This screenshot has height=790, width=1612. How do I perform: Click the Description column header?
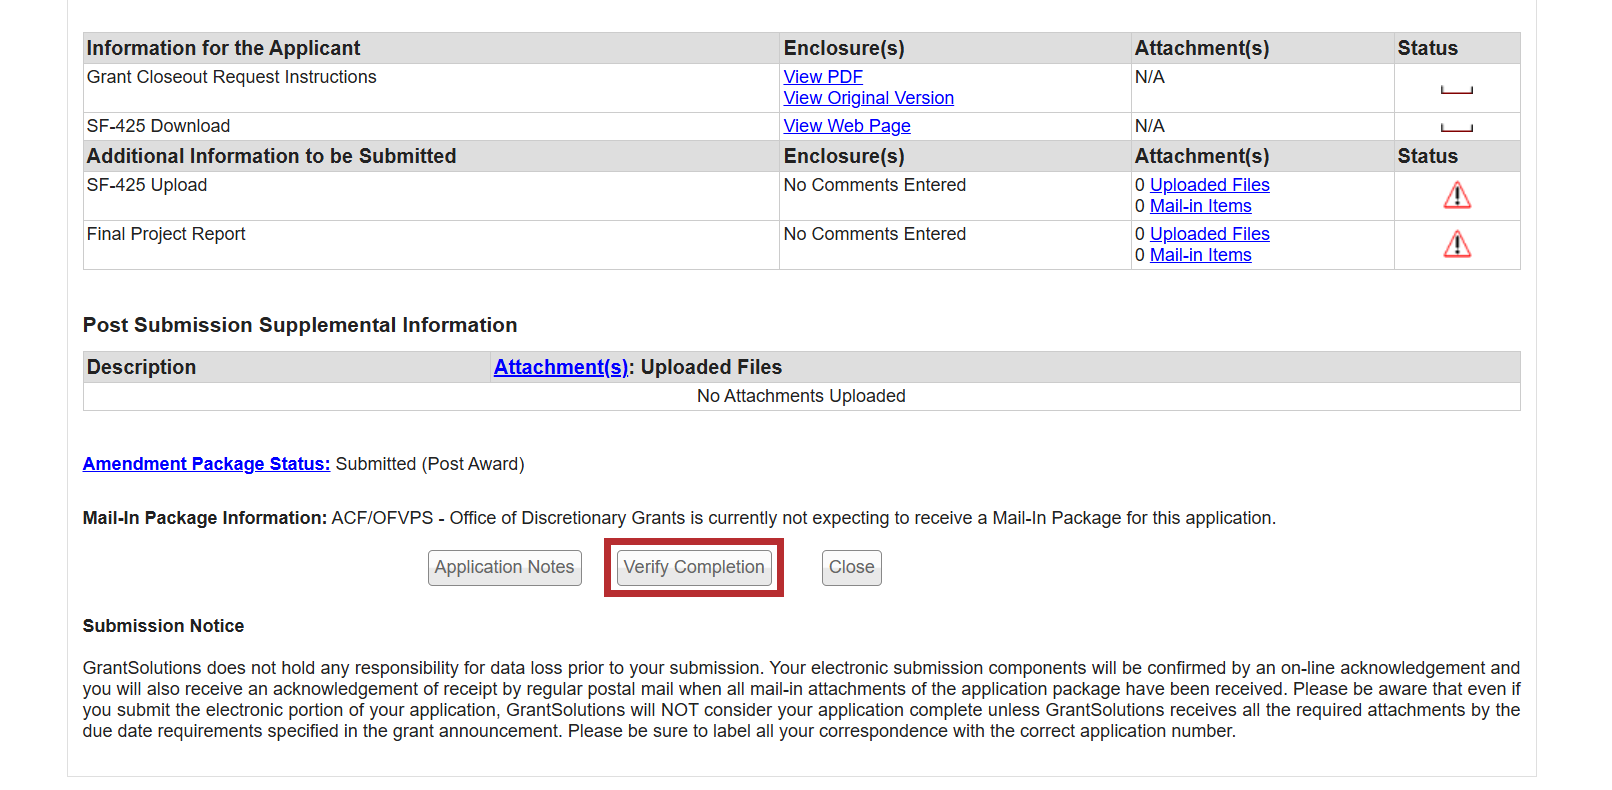141,367
